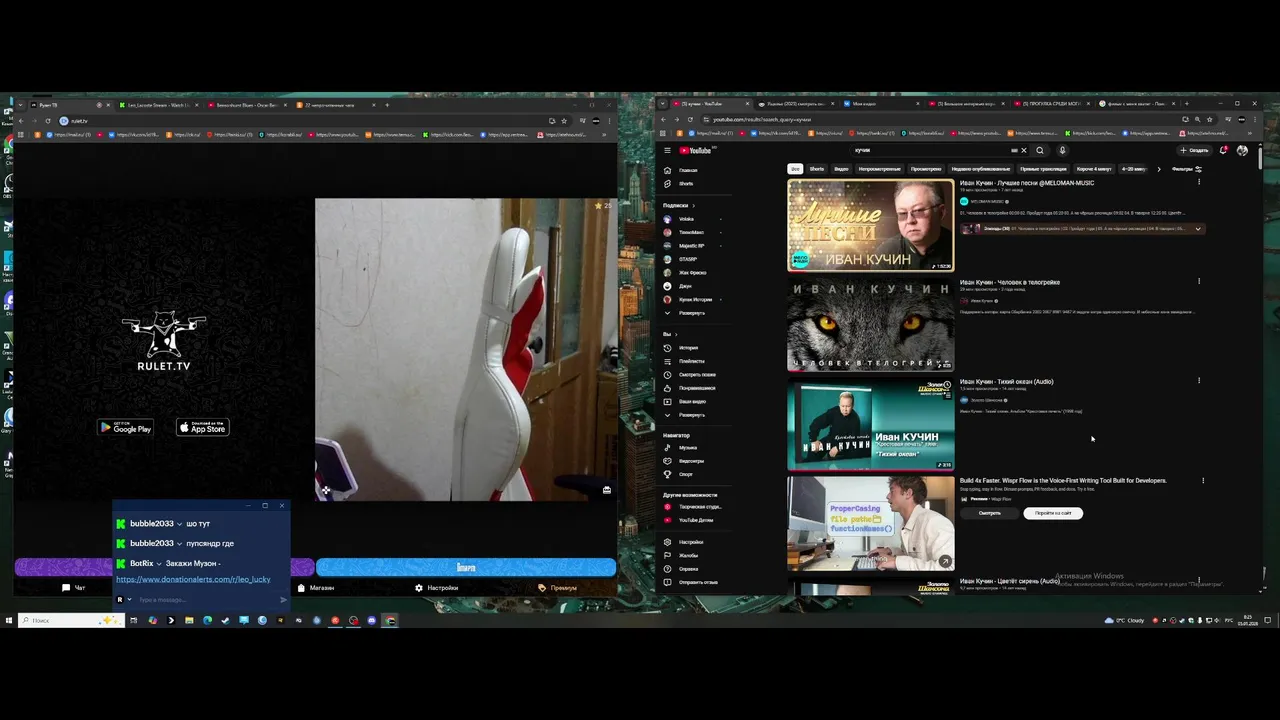Click Перейти на сайт ad button
Viewport: 1280px width, 720px height.
1053,513
